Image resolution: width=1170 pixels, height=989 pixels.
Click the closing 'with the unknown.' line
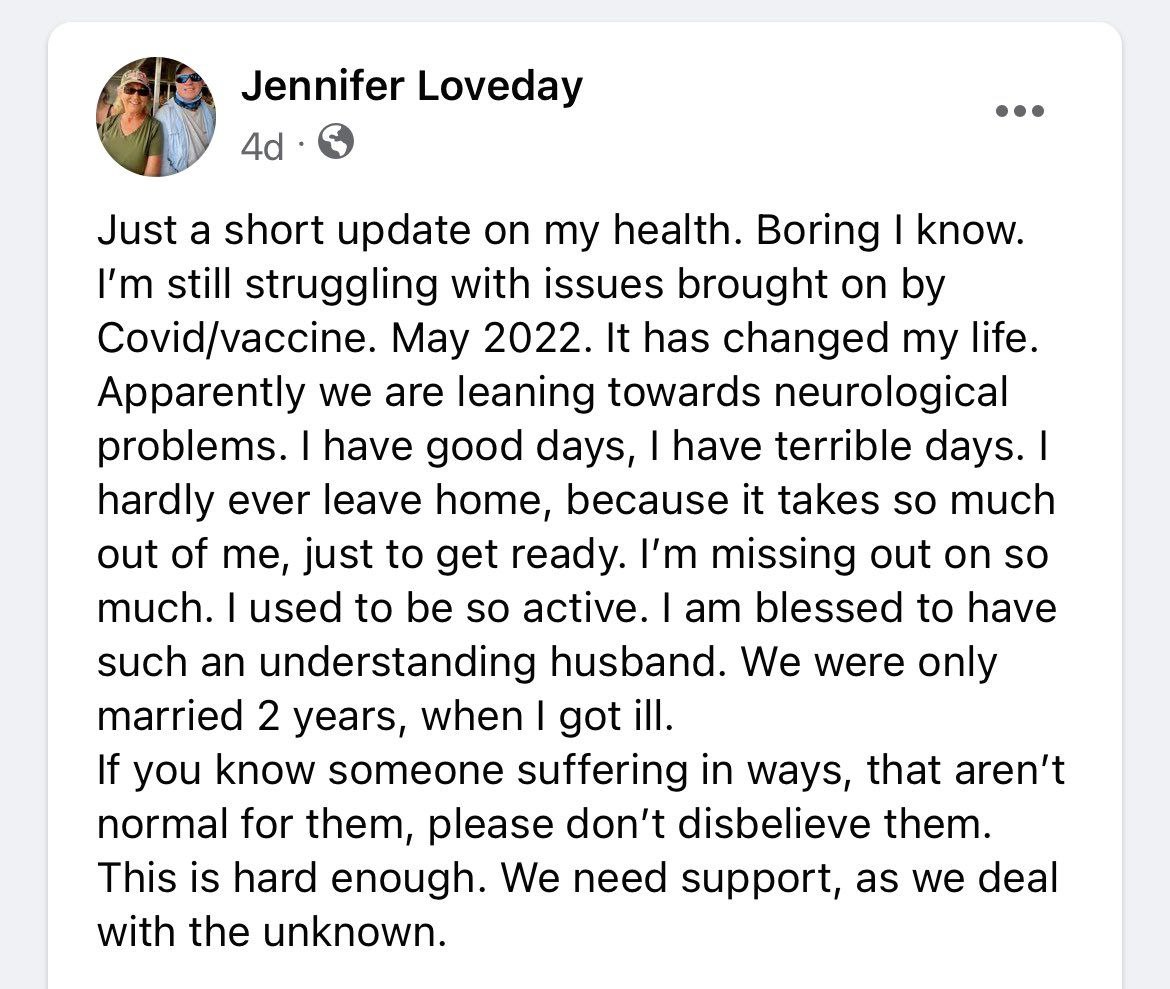[270, 933]
